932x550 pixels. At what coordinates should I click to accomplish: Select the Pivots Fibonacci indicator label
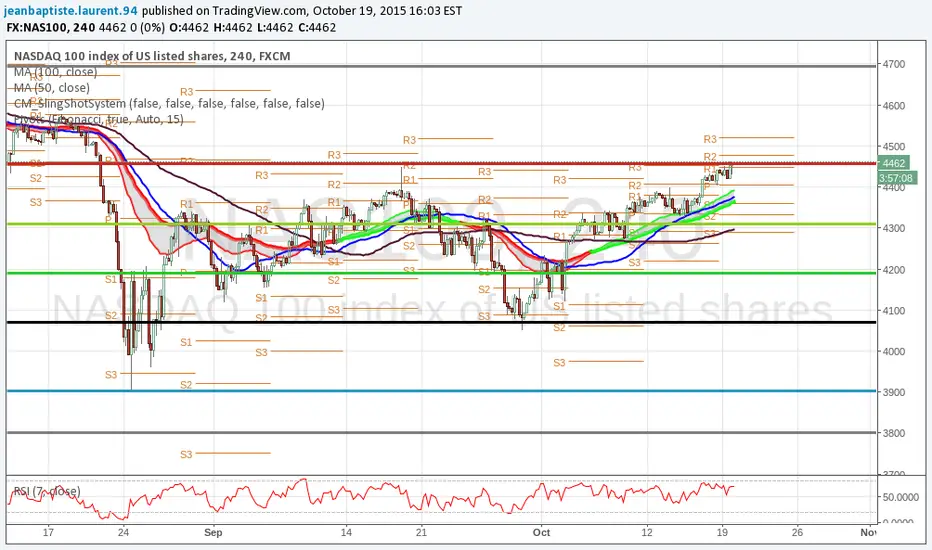[x=99, y=119]
